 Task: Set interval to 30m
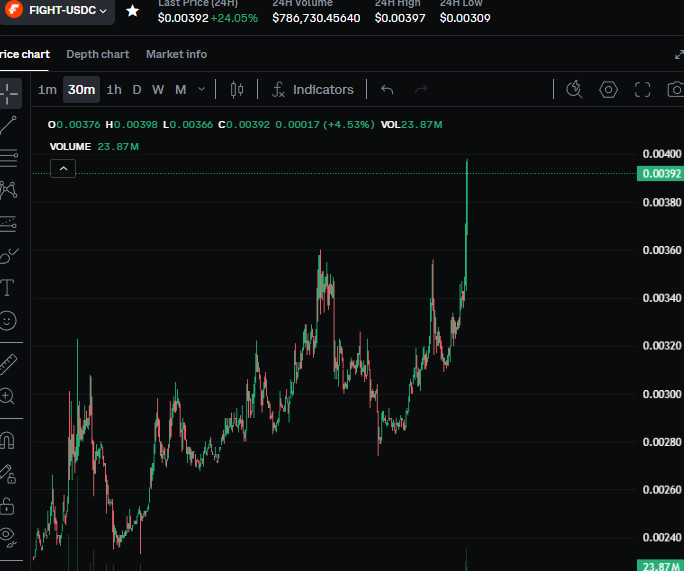tap(82, 89)
